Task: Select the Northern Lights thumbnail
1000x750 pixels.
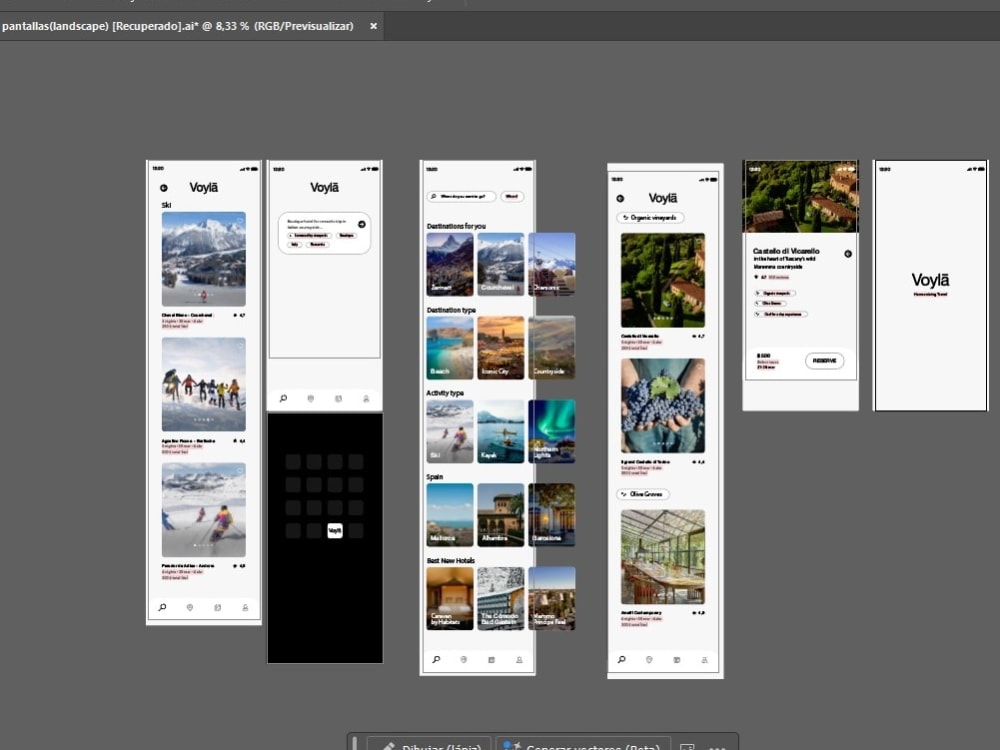Action: click(552, 431)
